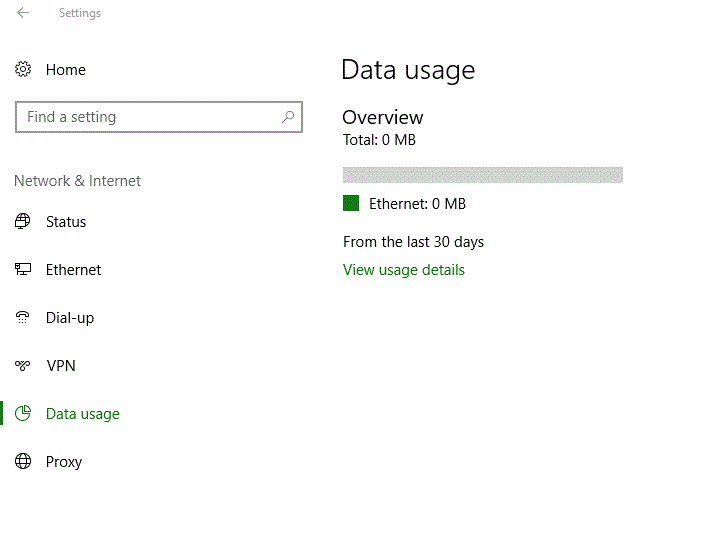
Task: Open View usage details link
Action: coord(404,270)
